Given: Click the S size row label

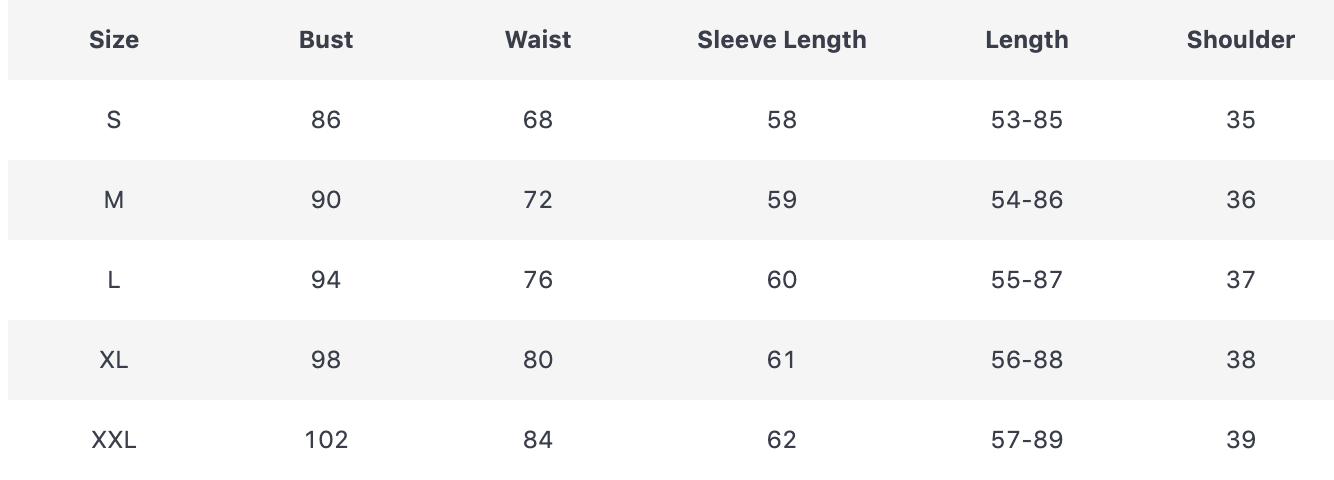Looking at the screenshot, I should coord(114,120).
